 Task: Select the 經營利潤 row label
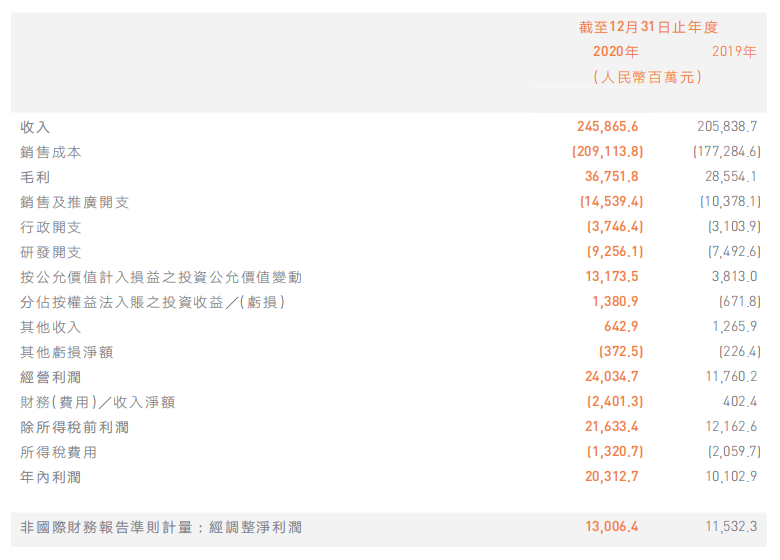pyautogui.click(x=51, y=377)
